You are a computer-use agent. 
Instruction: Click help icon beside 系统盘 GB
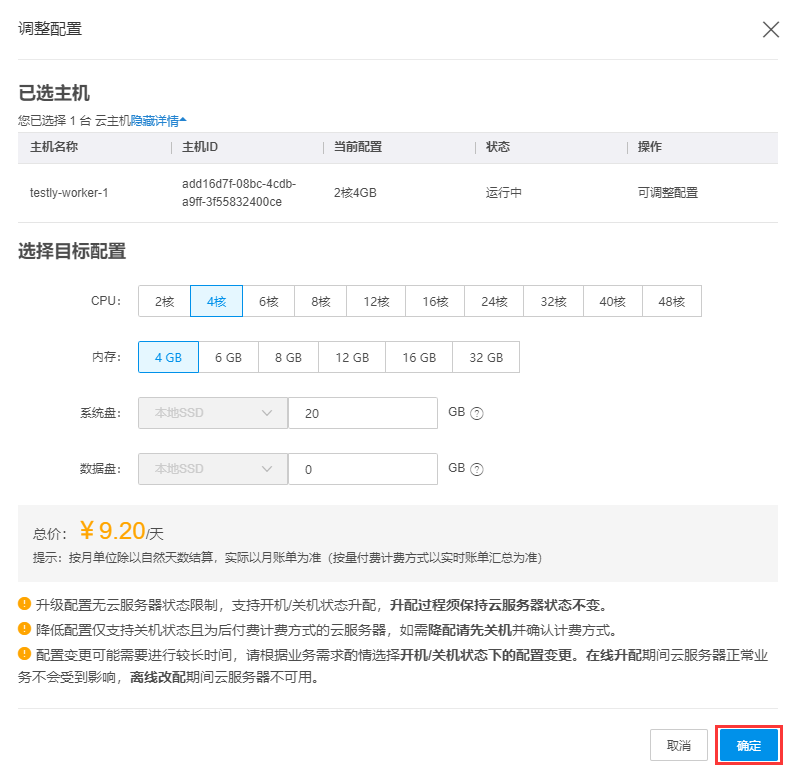coord(477,413)
